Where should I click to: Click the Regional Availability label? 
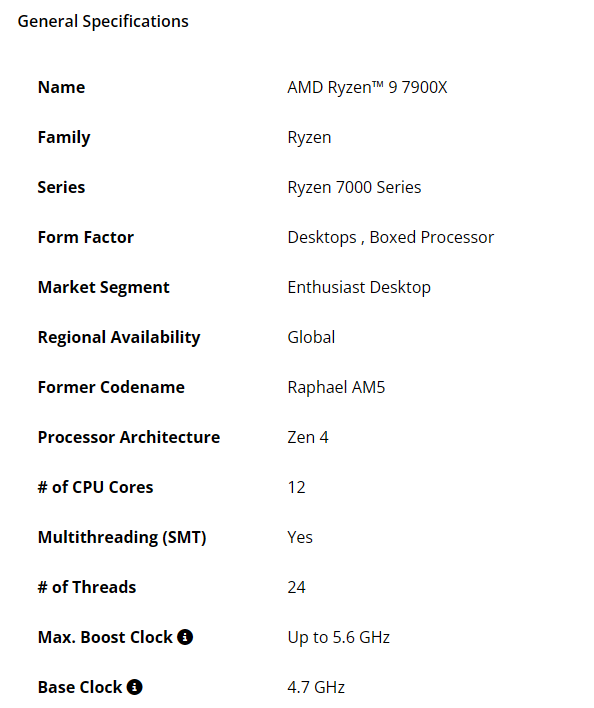point(119,338)
